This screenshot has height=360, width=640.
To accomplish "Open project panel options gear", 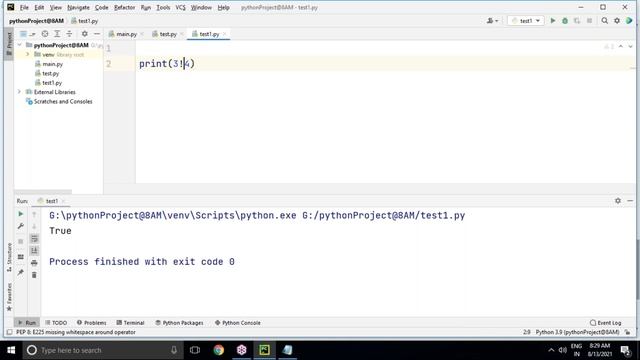I will point(84,34).
